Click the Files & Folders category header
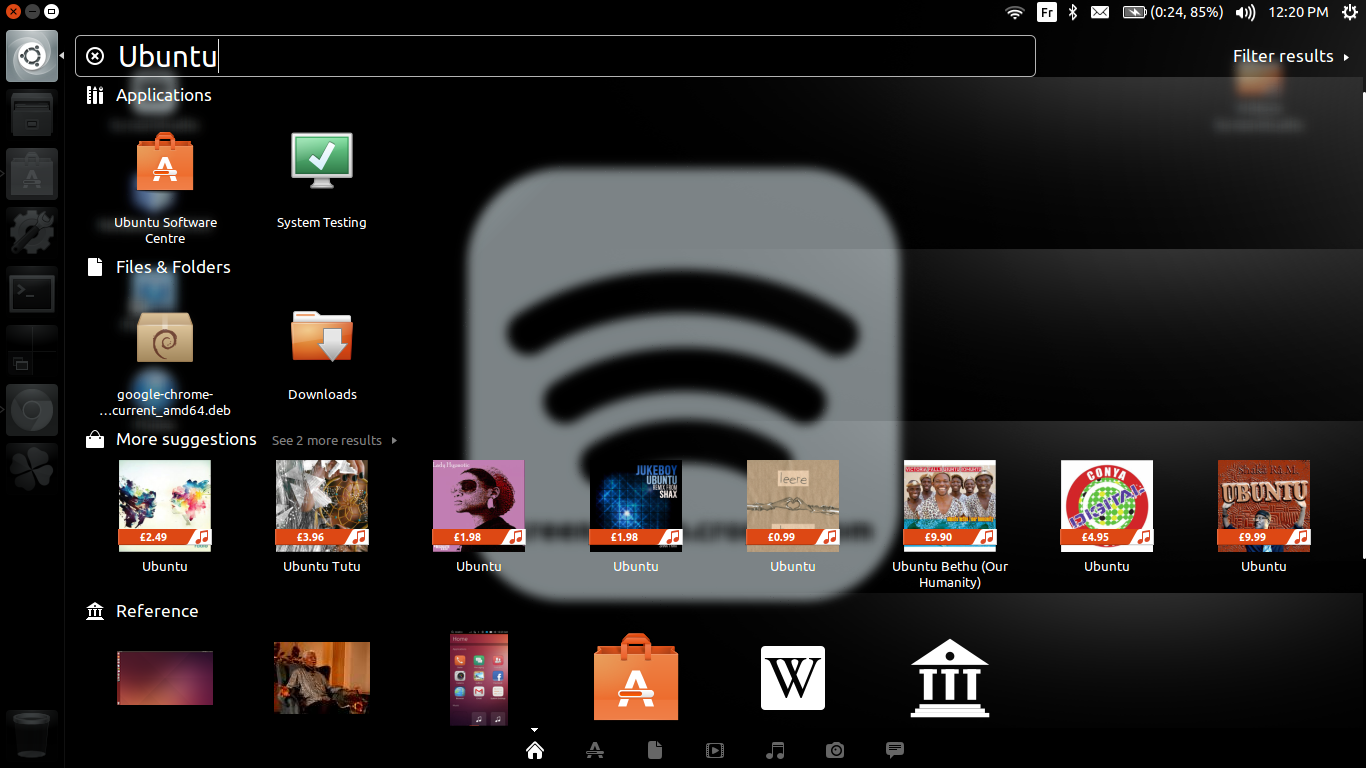 tap(158, 267)
